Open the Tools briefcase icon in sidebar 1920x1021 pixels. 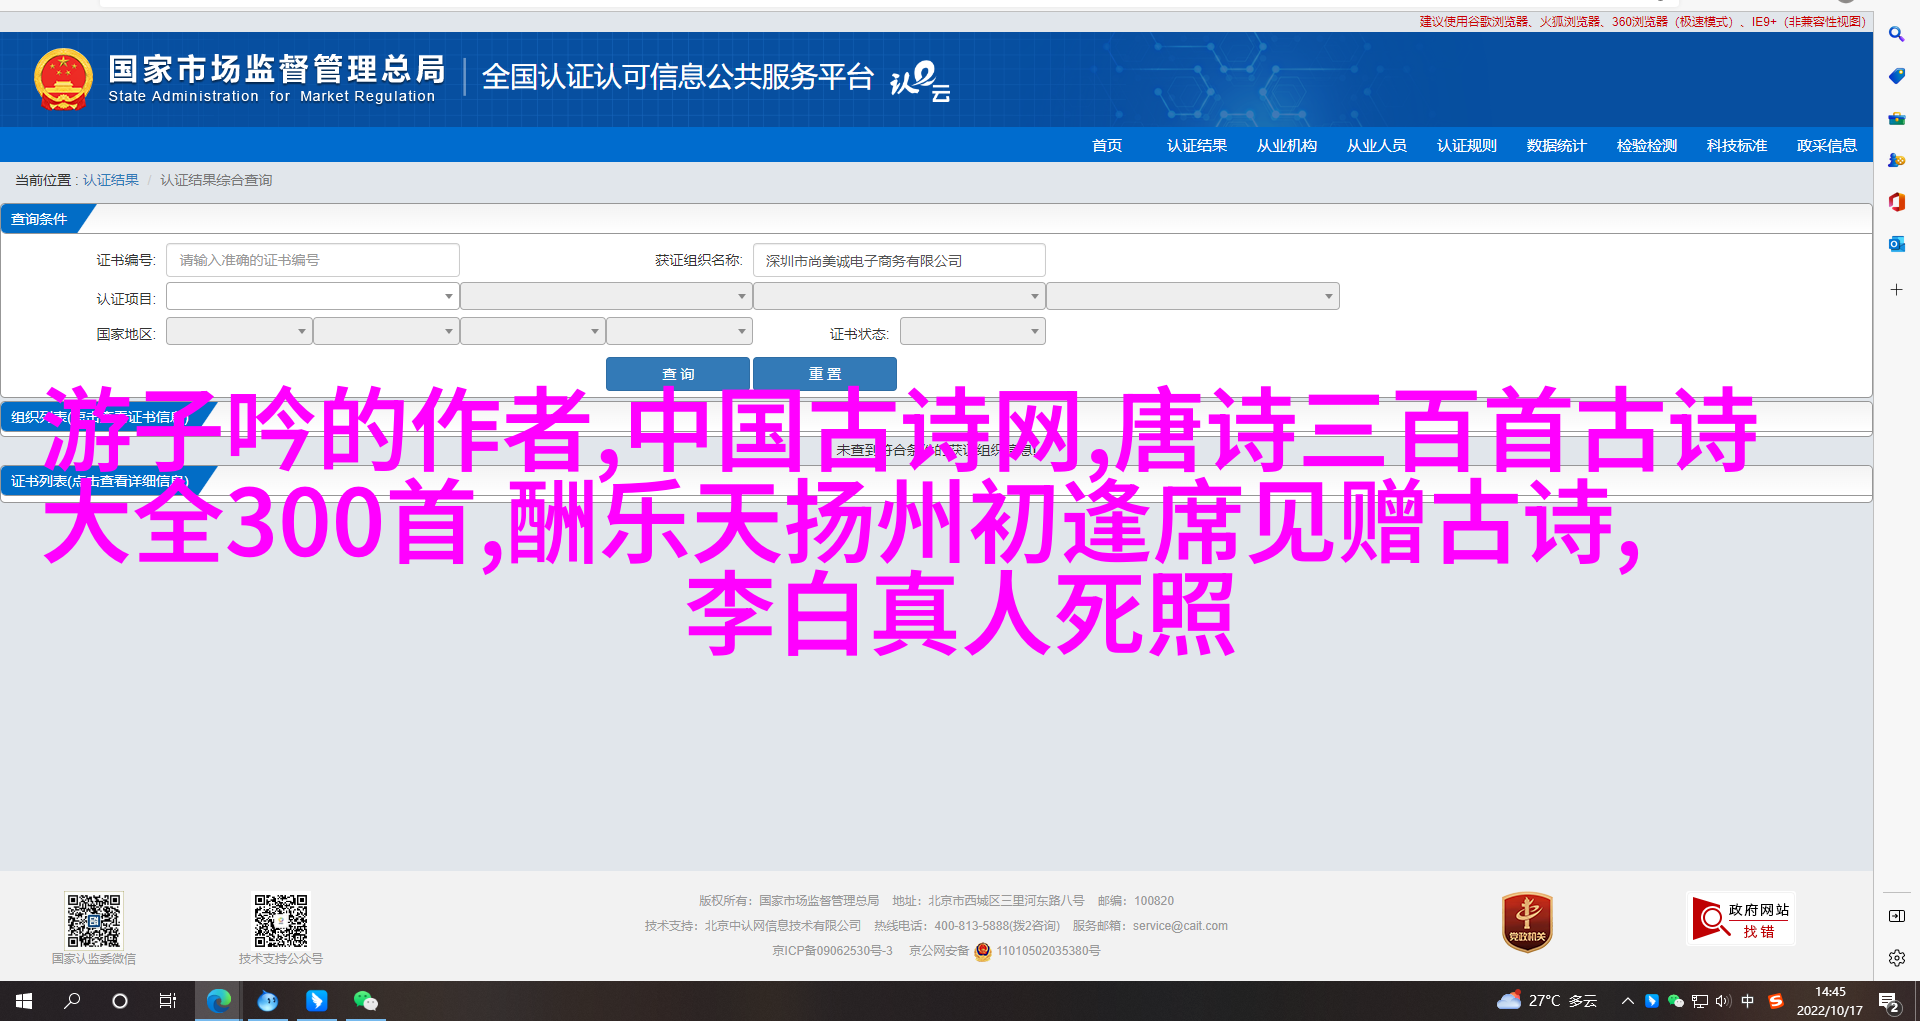pyautogui.click(x=1896, y=118)
